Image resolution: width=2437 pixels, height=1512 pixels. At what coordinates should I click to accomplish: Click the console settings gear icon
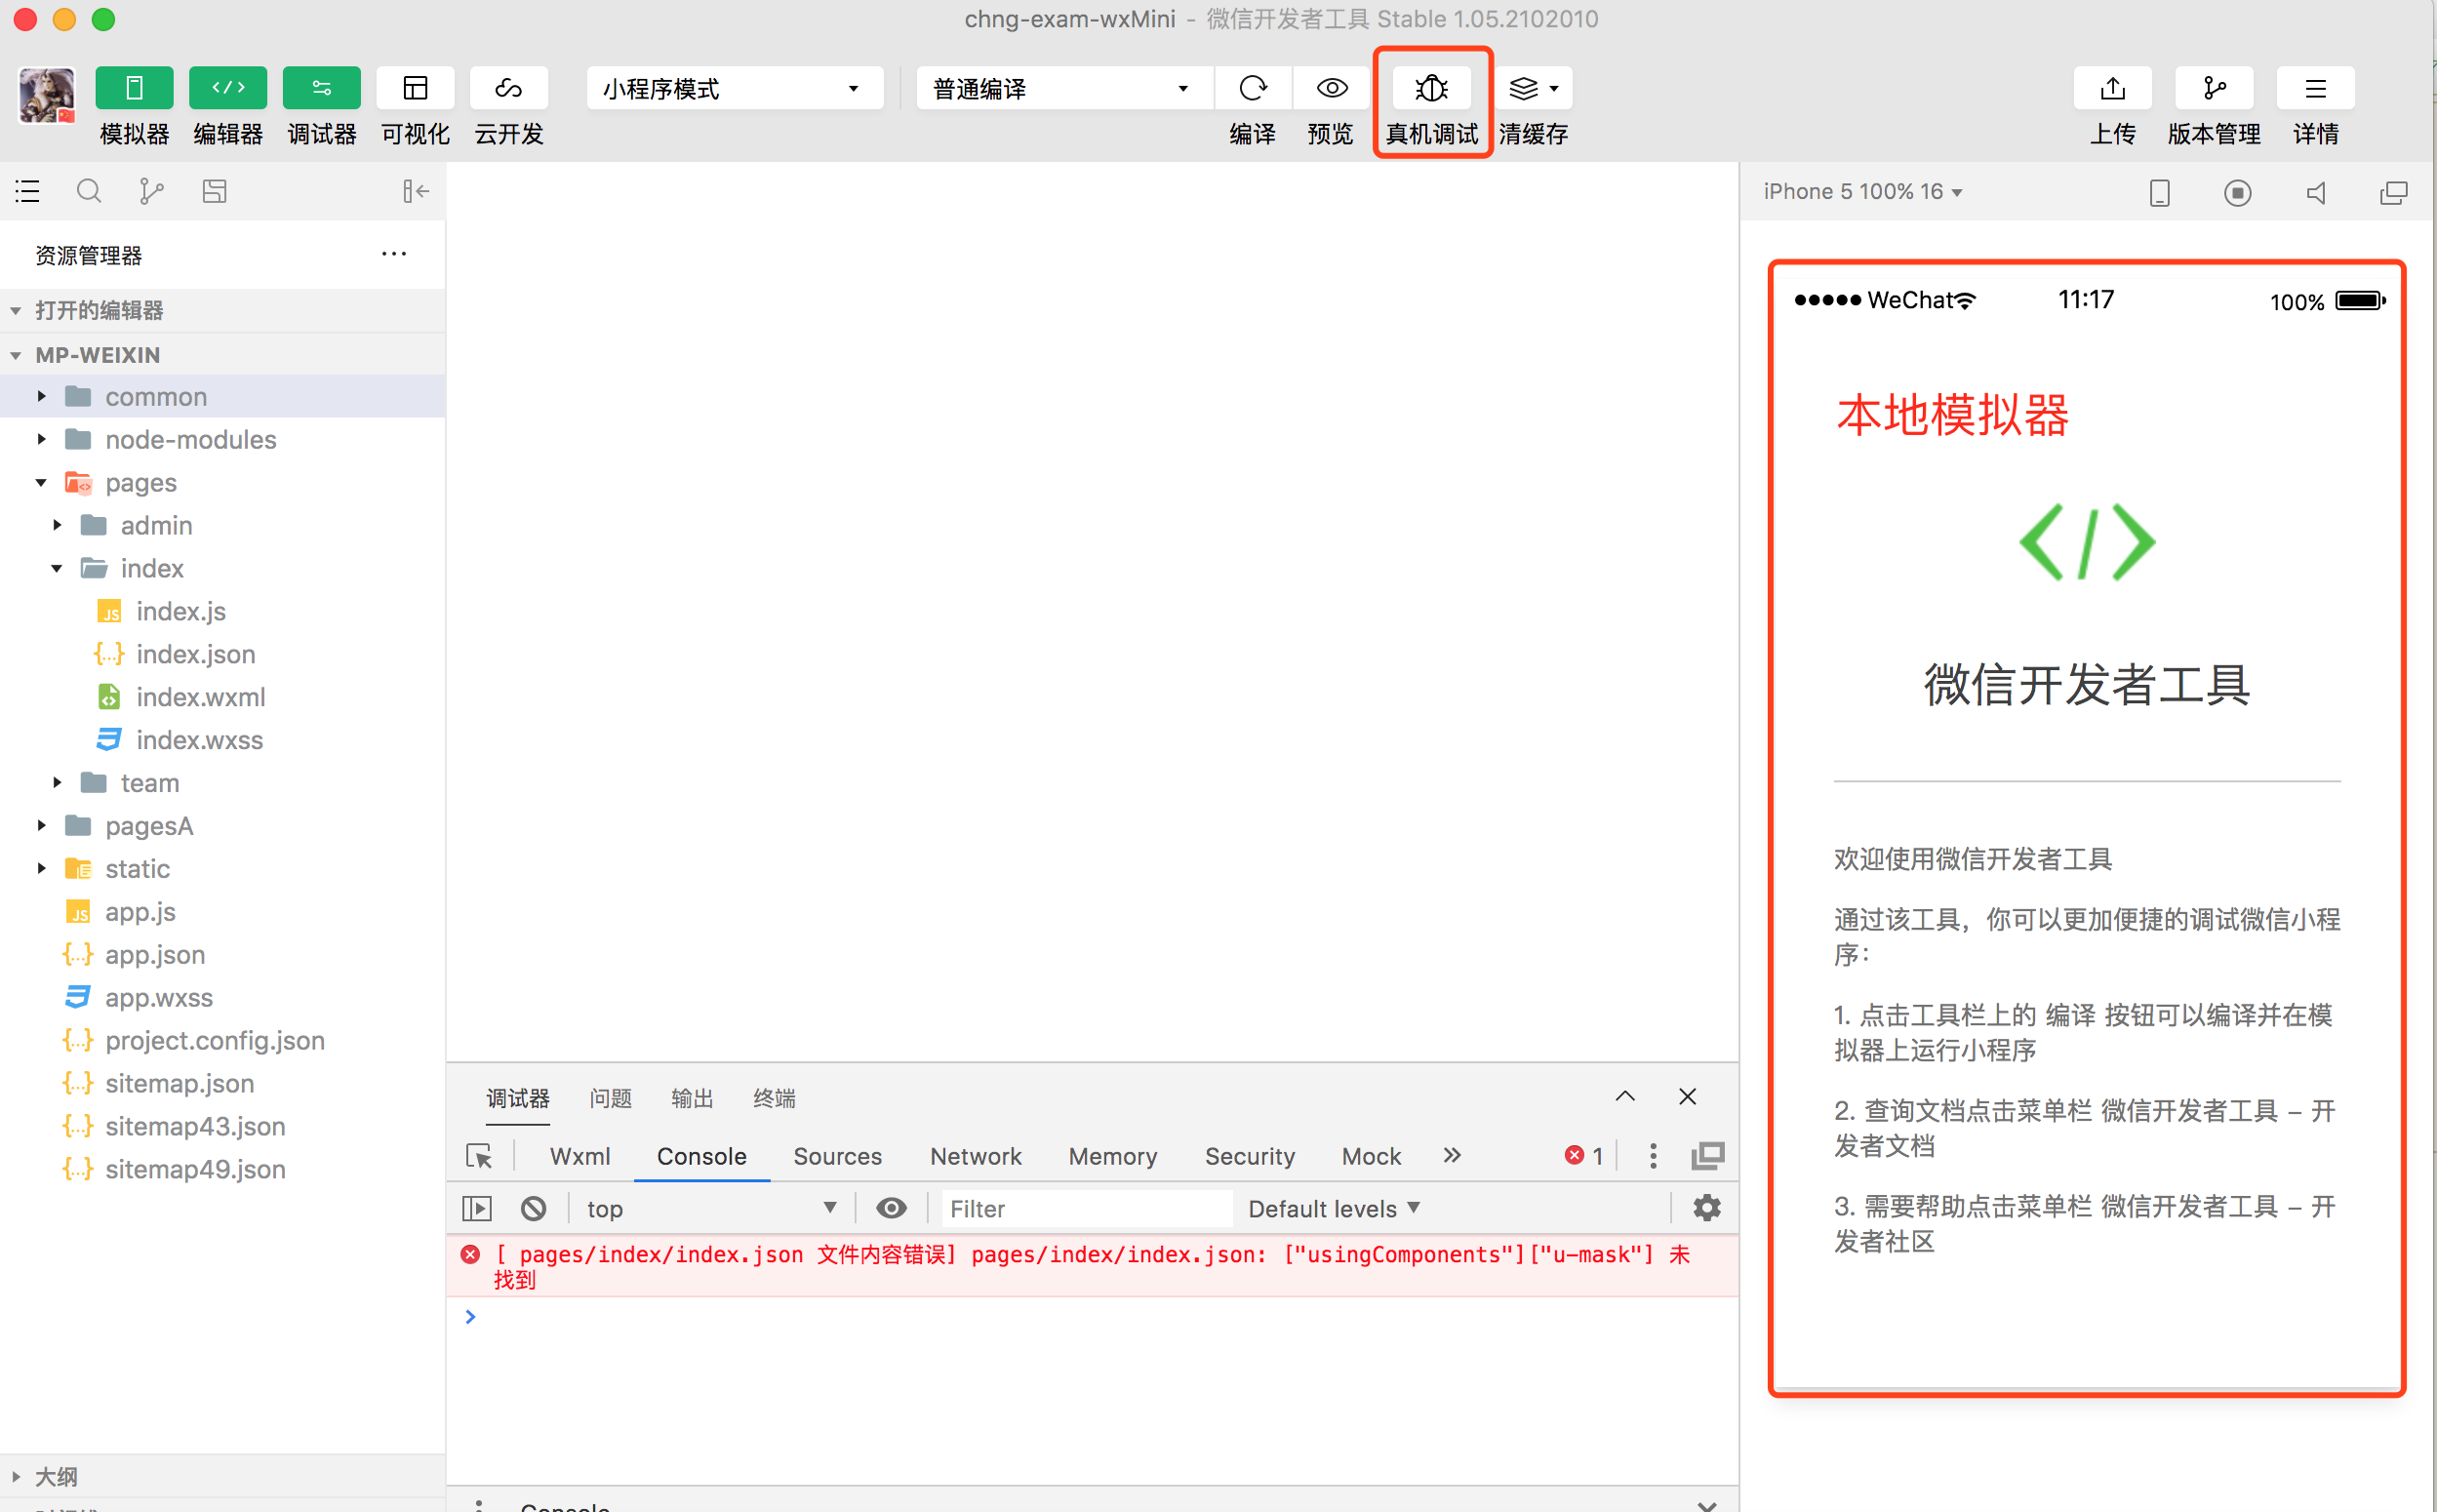[x=1706, y=1208]
